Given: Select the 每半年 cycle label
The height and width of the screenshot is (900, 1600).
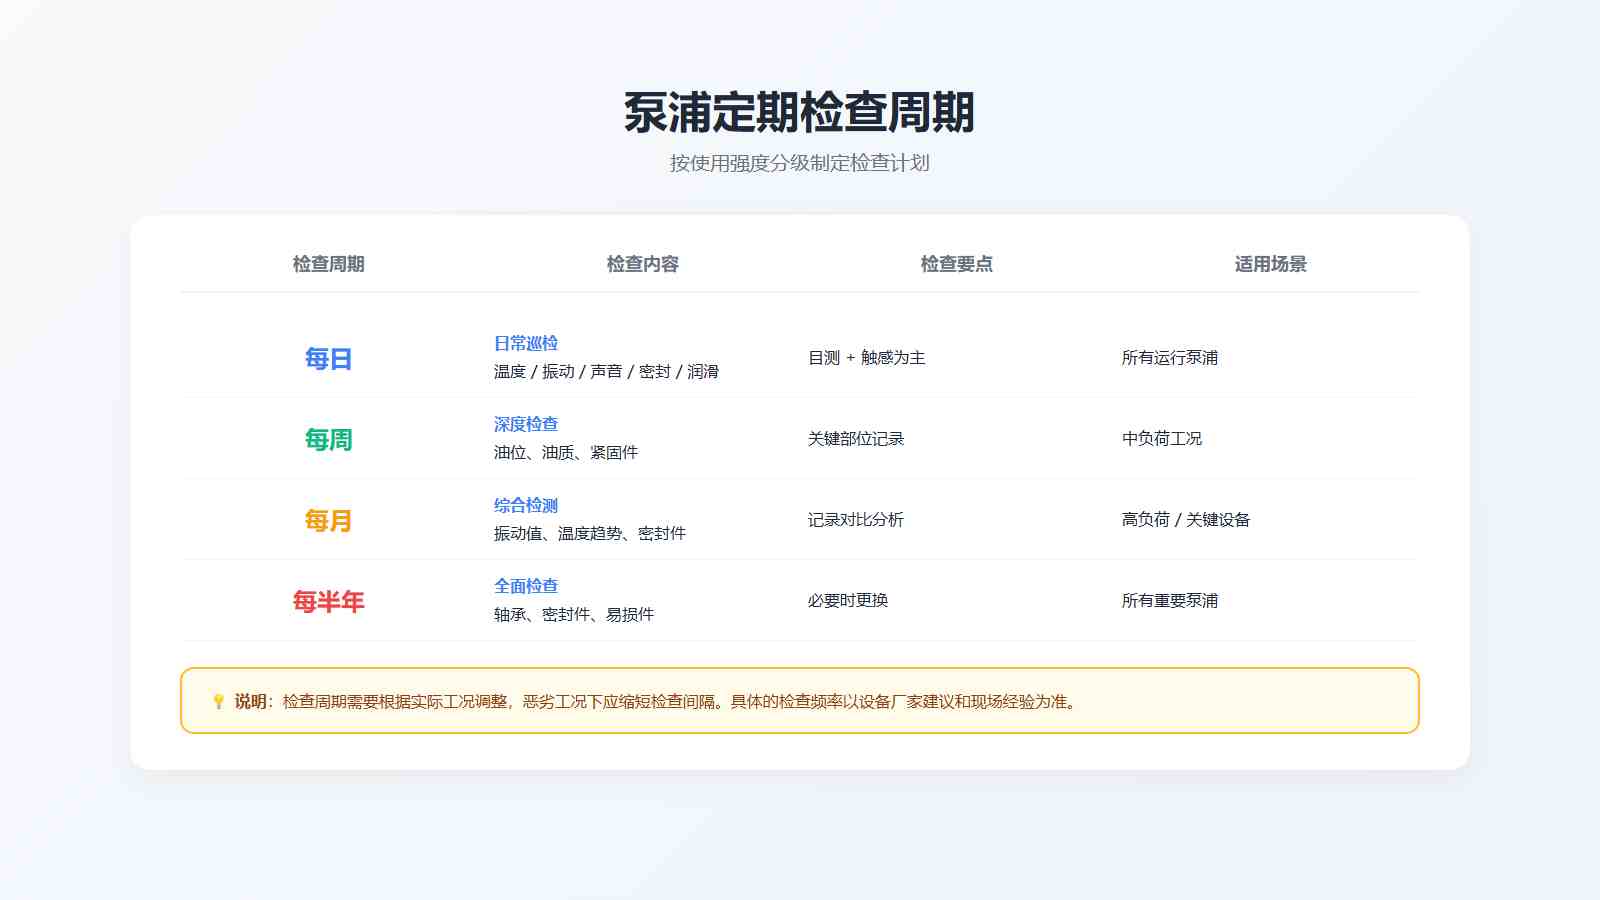Looking at the screenshot, I should pos(328,602).
